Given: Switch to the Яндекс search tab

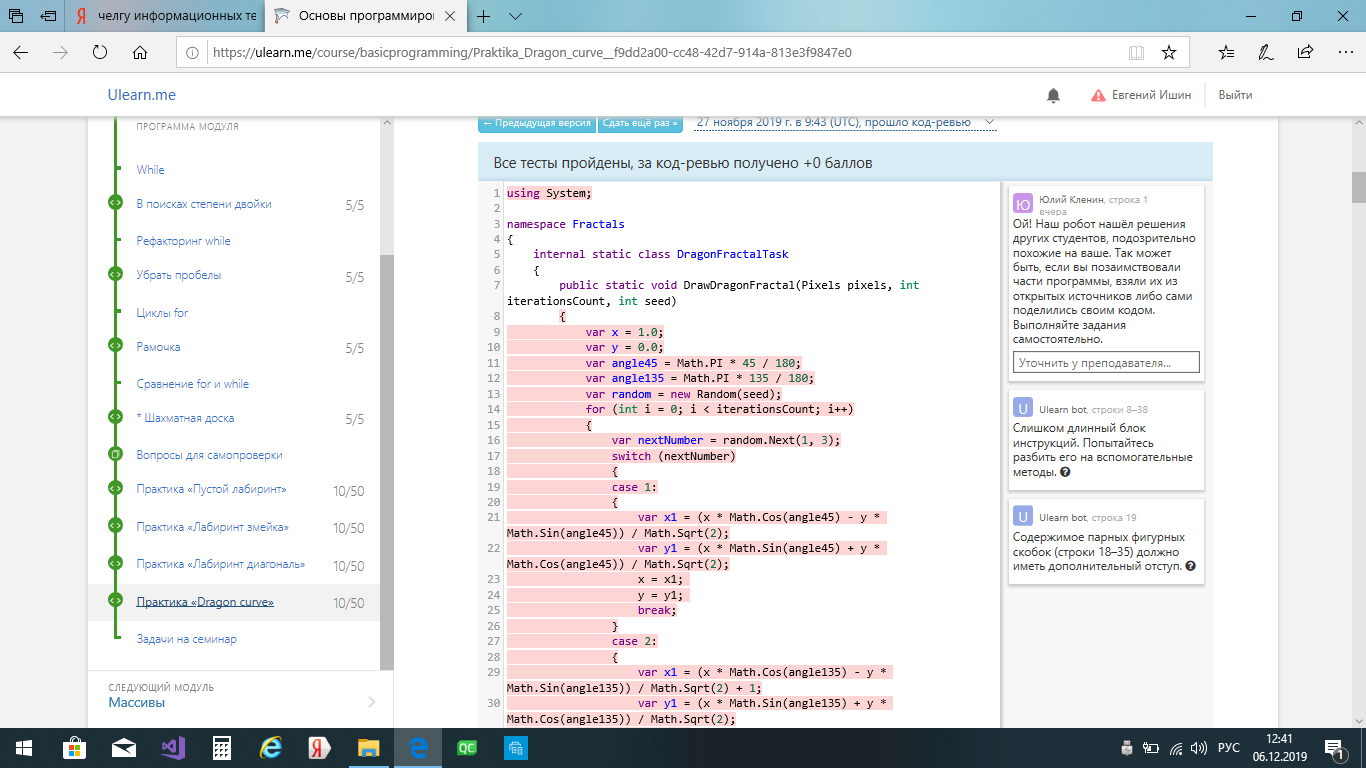Looking at the screenshot, I should point(165,16).
